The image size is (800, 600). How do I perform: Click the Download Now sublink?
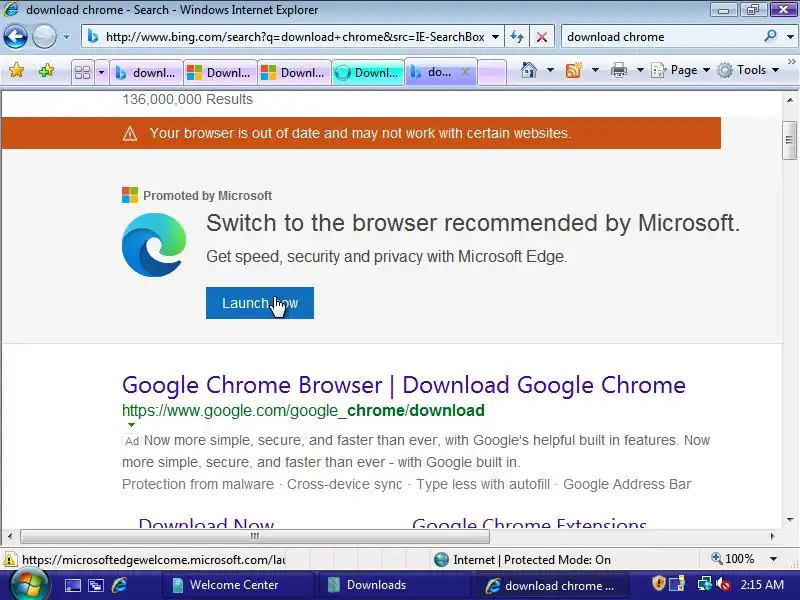[x=206, y=523]
